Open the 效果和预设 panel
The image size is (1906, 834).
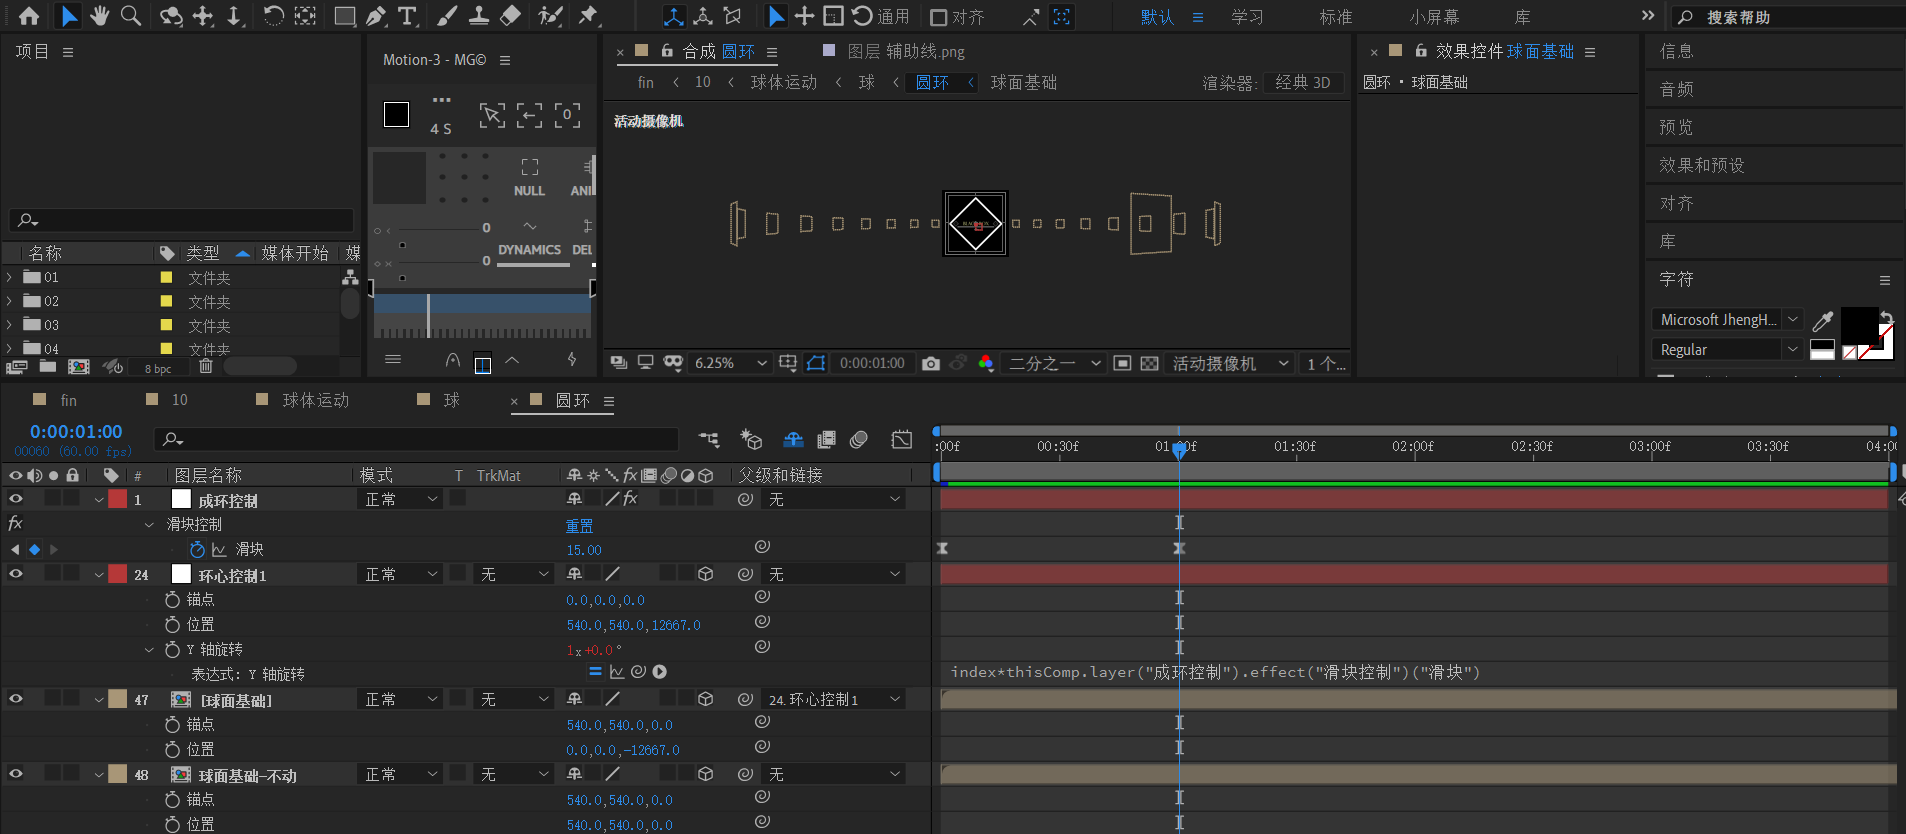pyautogui.click(x=1702, y=165)
